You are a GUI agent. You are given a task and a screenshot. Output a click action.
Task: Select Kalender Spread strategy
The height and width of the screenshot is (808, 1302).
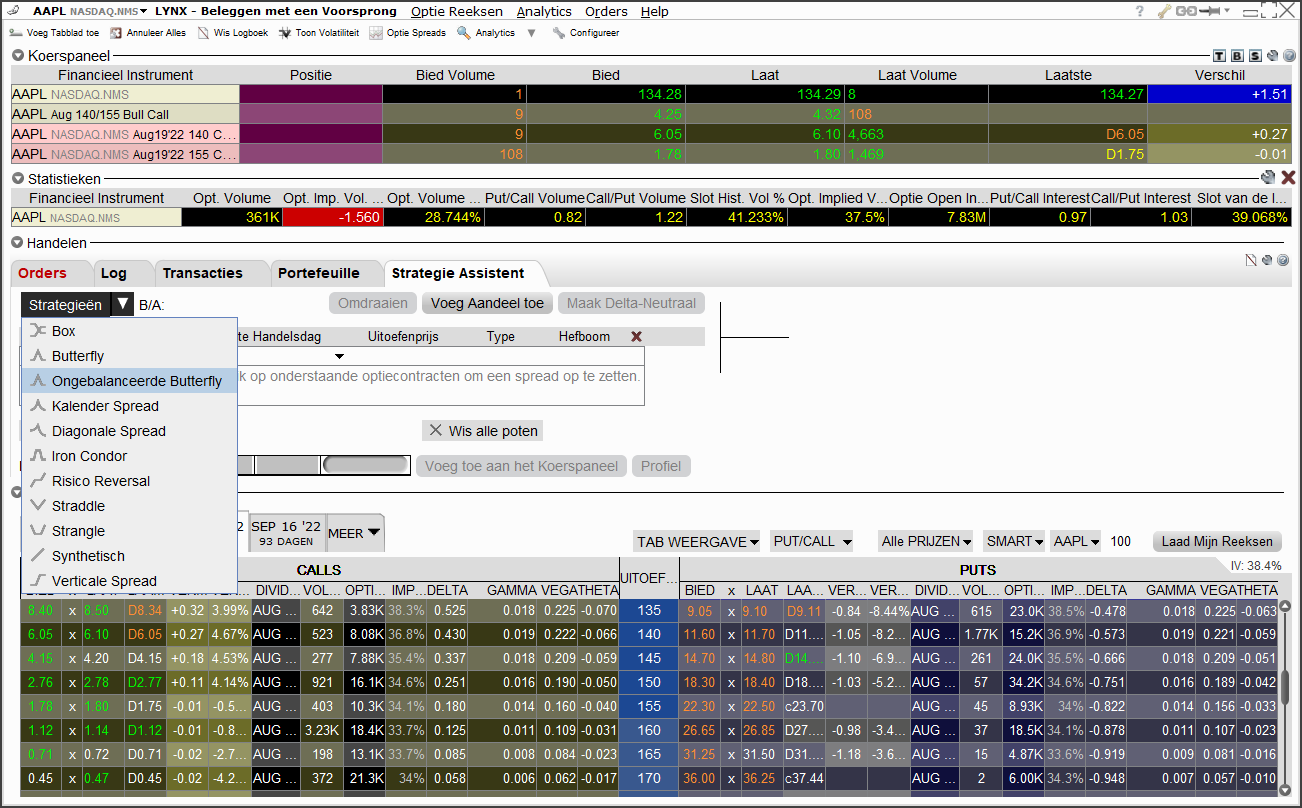coord(129,406)
